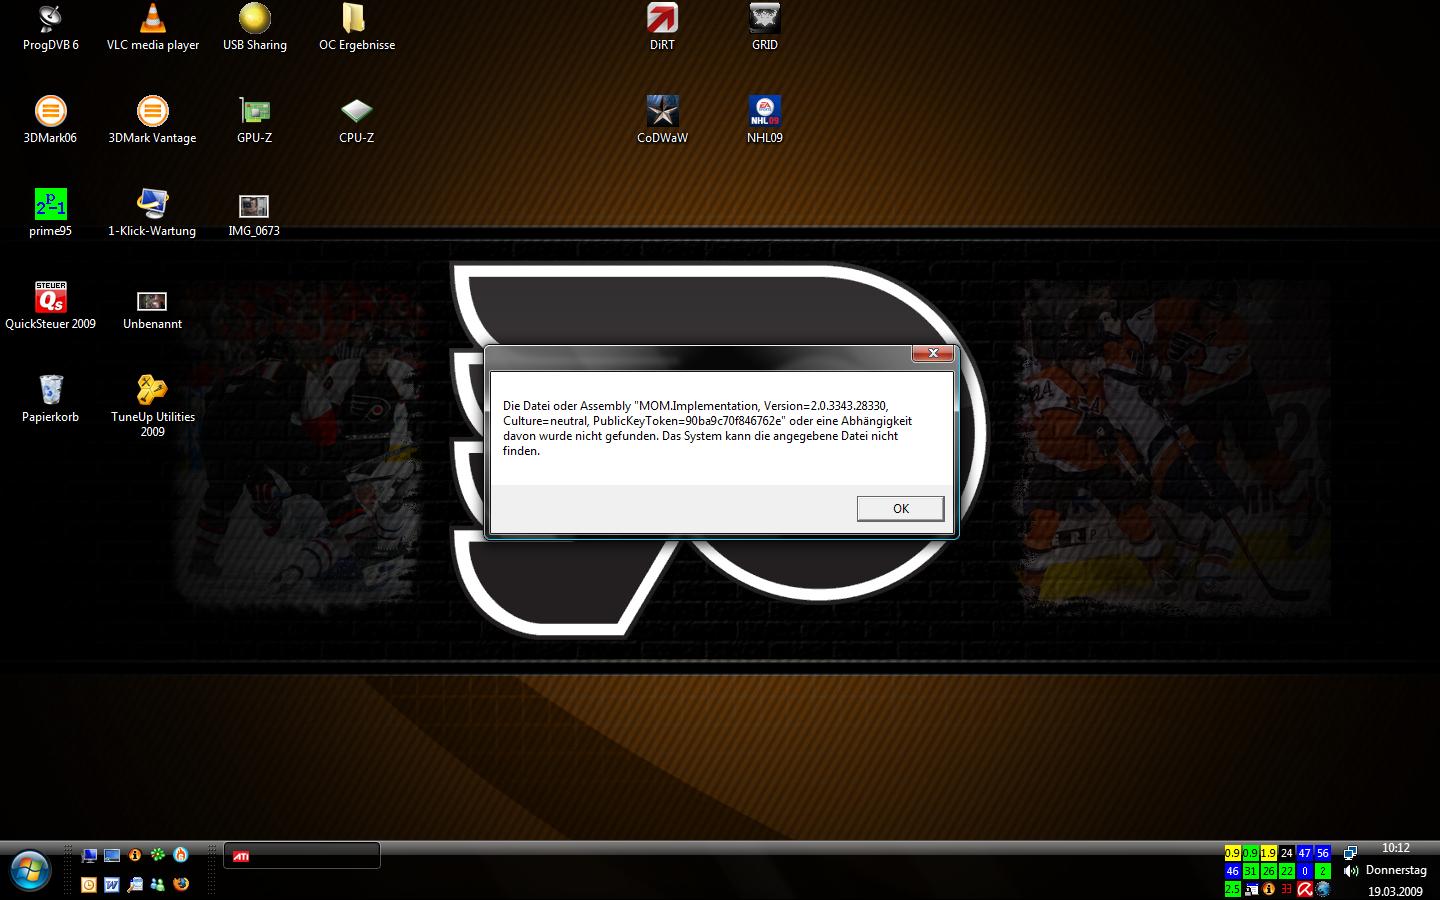Launch ICQ from the quick launch bar
Image resolution: width=1440 pixels, height=900 pixels.
[x=158, y=855]
